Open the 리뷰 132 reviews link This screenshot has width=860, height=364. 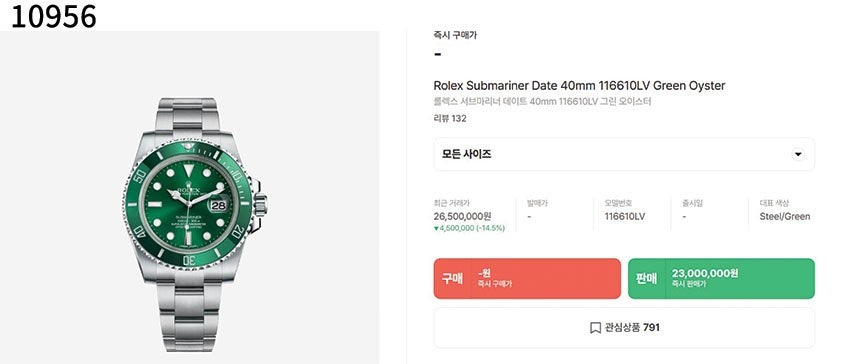pyautogui.click(x=450, y=118)
